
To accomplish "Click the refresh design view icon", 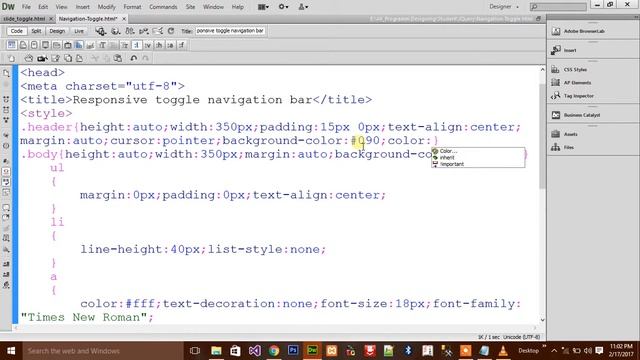I will point(171,31).
